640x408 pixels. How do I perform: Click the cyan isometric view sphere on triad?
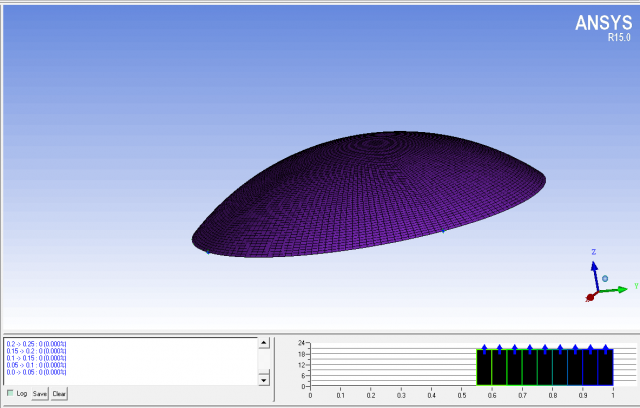(x=605, y=278)
